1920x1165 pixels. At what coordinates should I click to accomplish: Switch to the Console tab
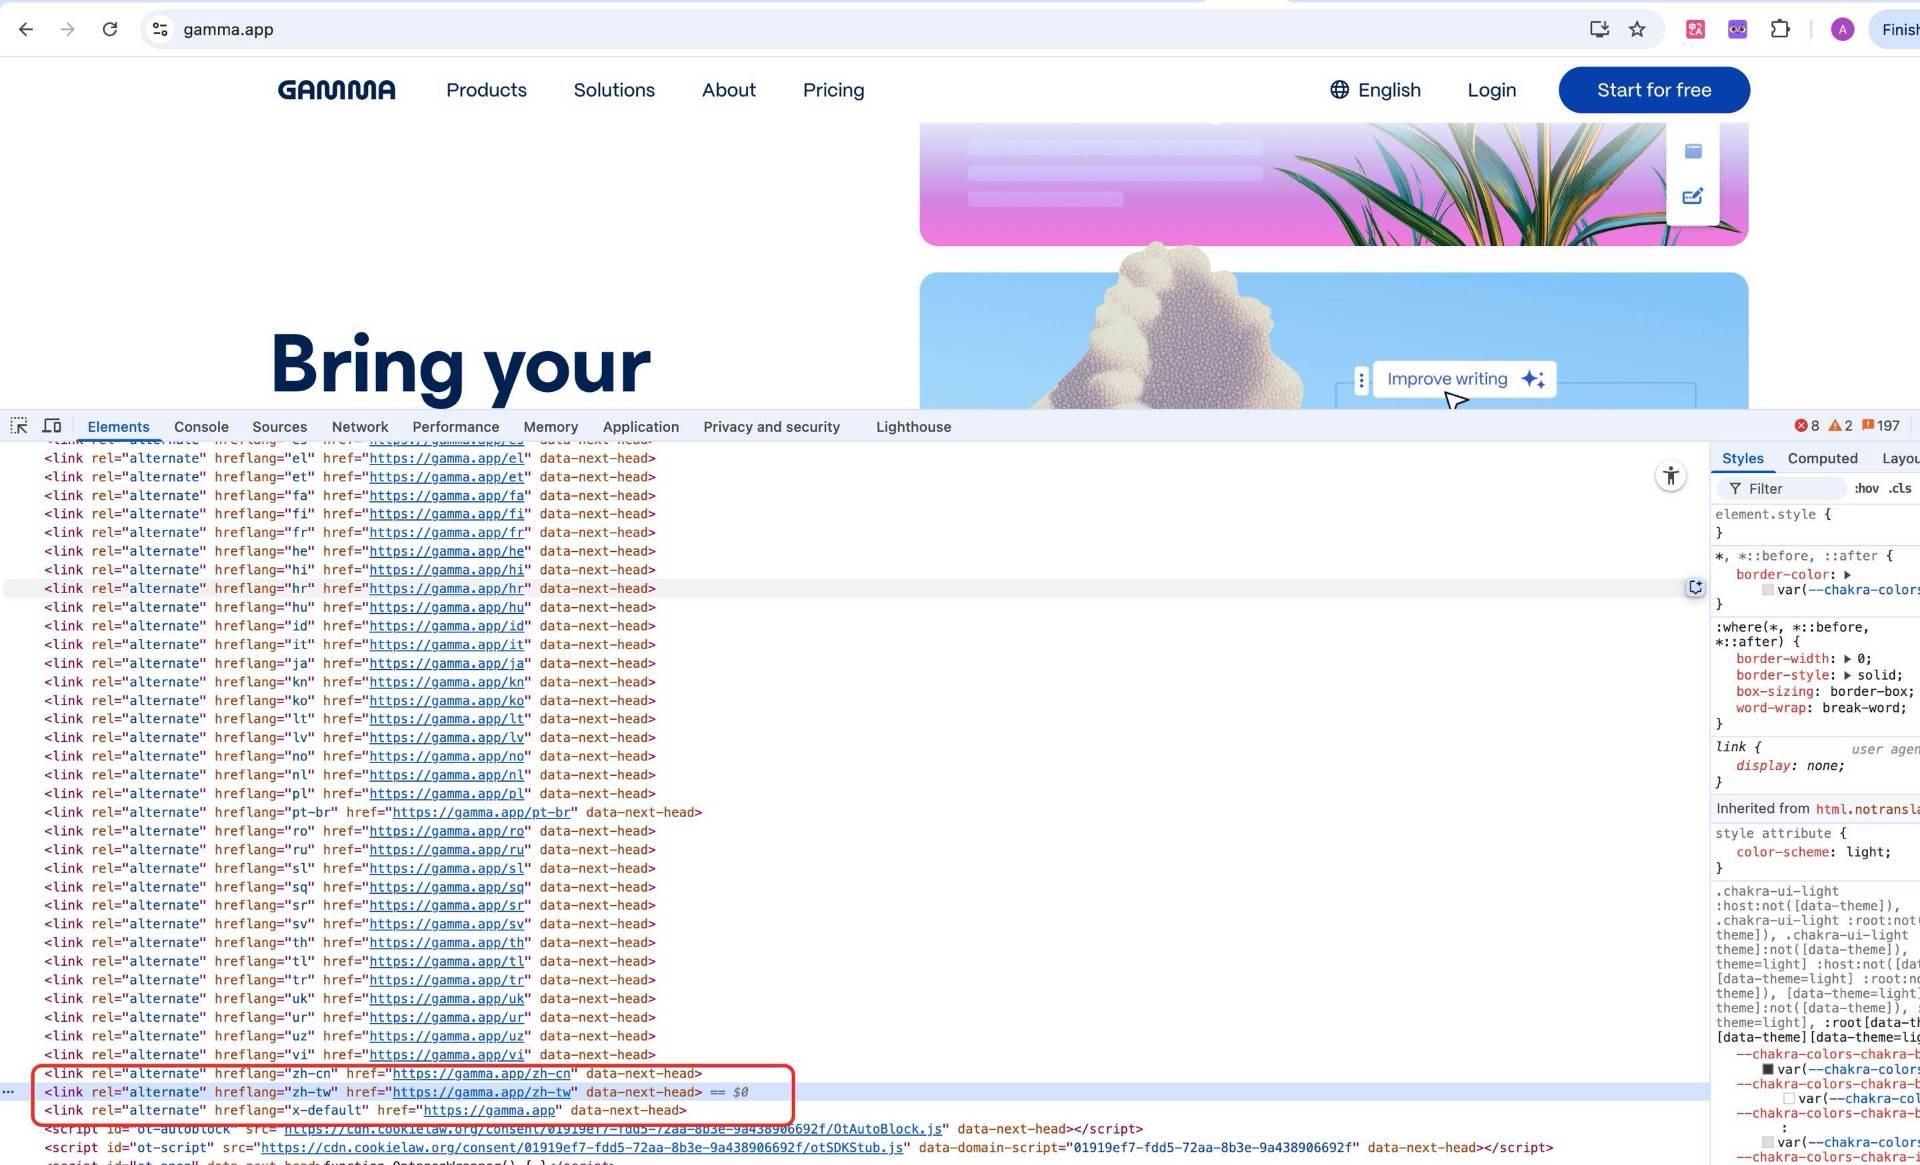coord(201,427)
